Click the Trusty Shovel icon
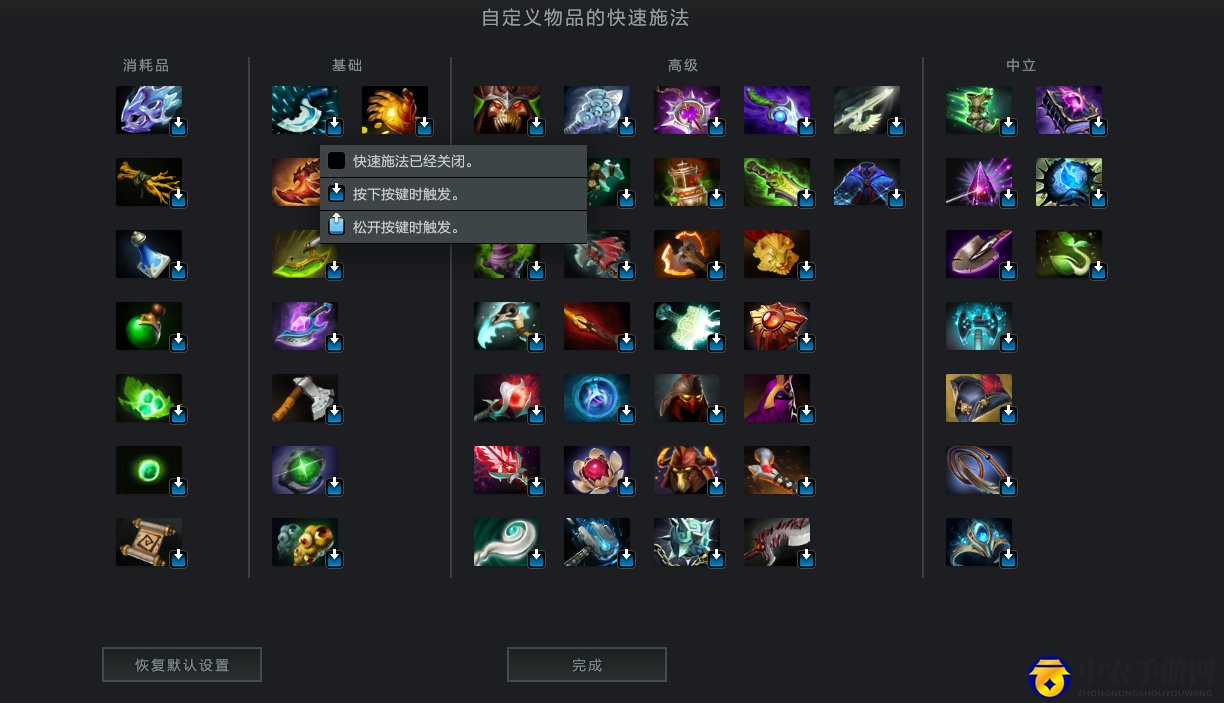 pos(979,254)
